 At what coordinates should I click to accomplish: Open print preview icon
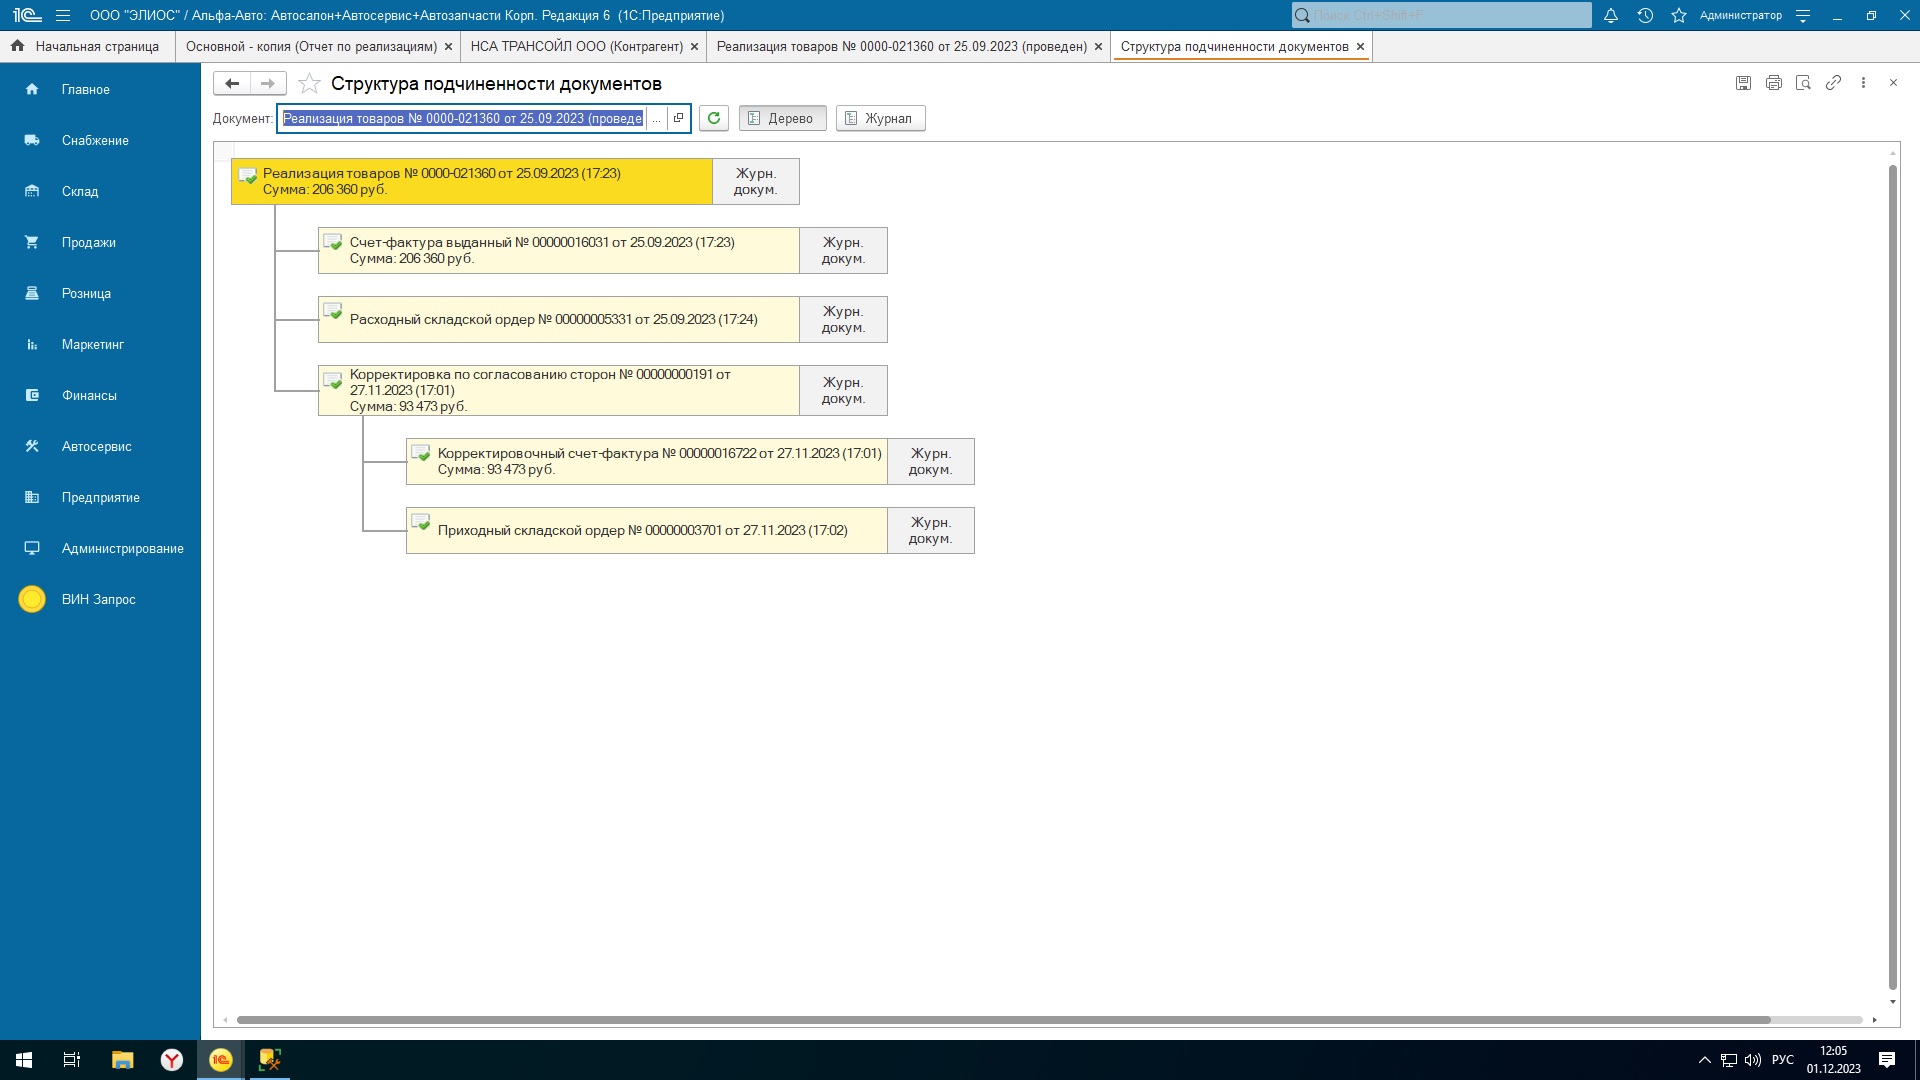(1803, 83)
